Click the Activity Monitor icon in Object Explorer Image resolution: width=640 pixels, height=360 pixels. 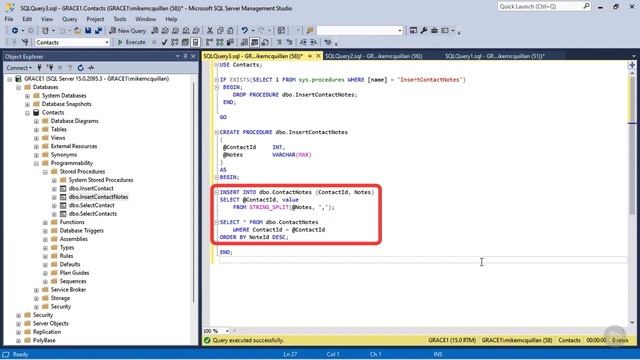coord(91,68)
